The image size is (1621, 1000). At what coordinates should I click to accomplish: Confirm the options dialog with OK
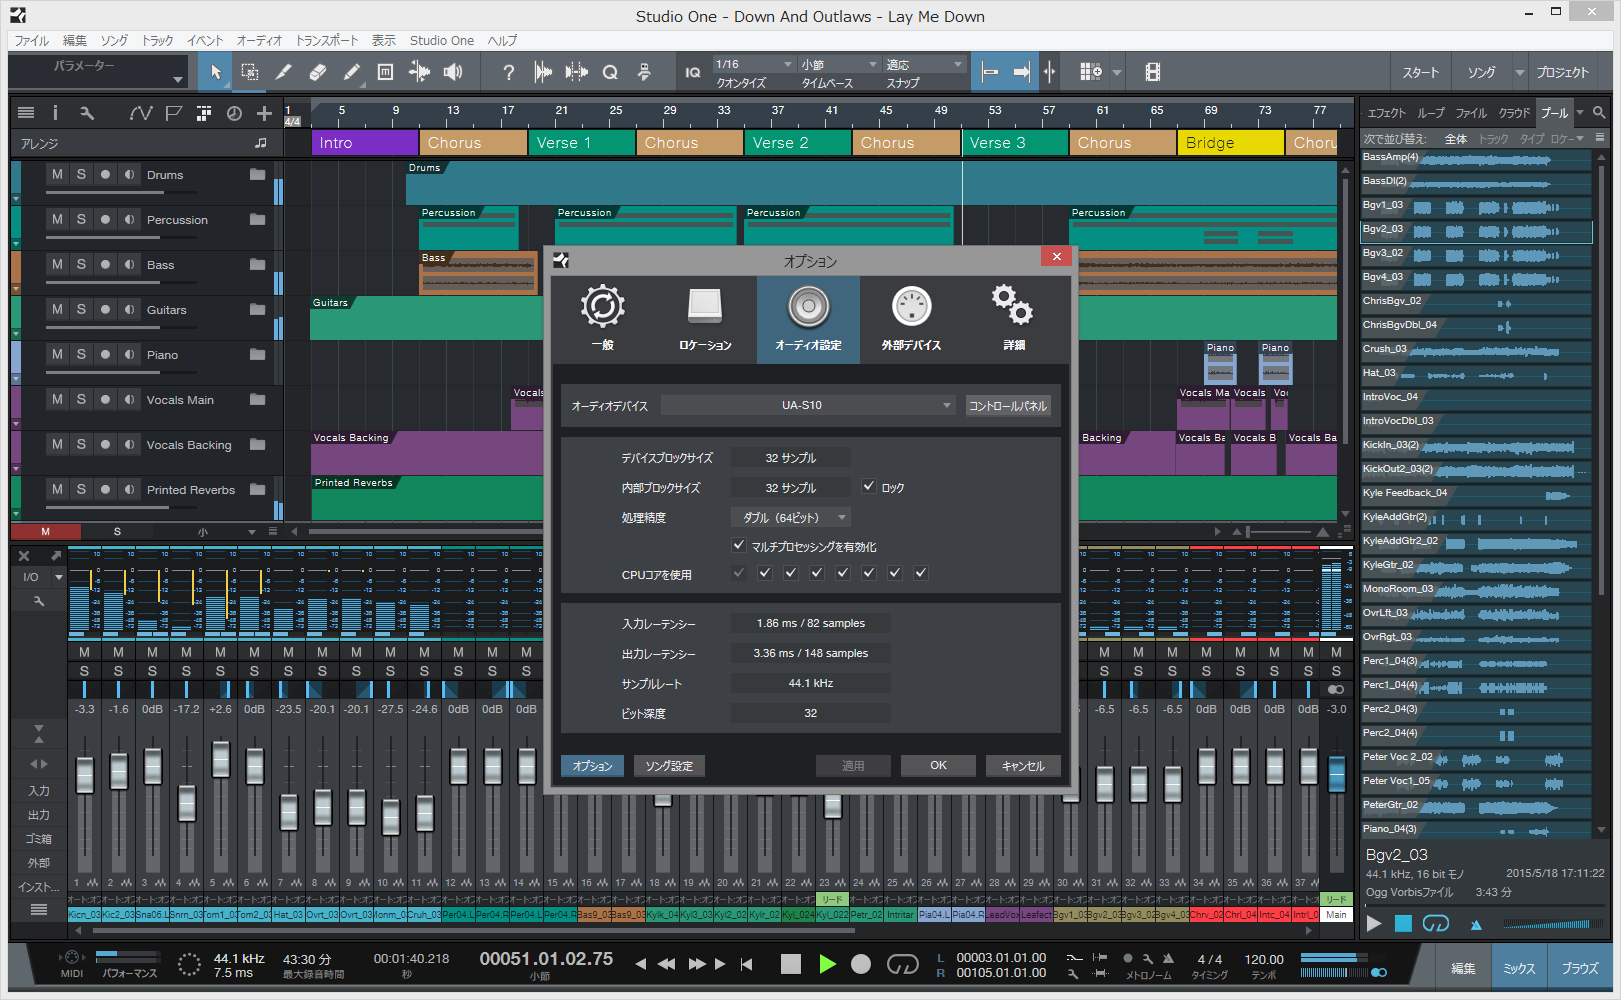pos(938,765)
